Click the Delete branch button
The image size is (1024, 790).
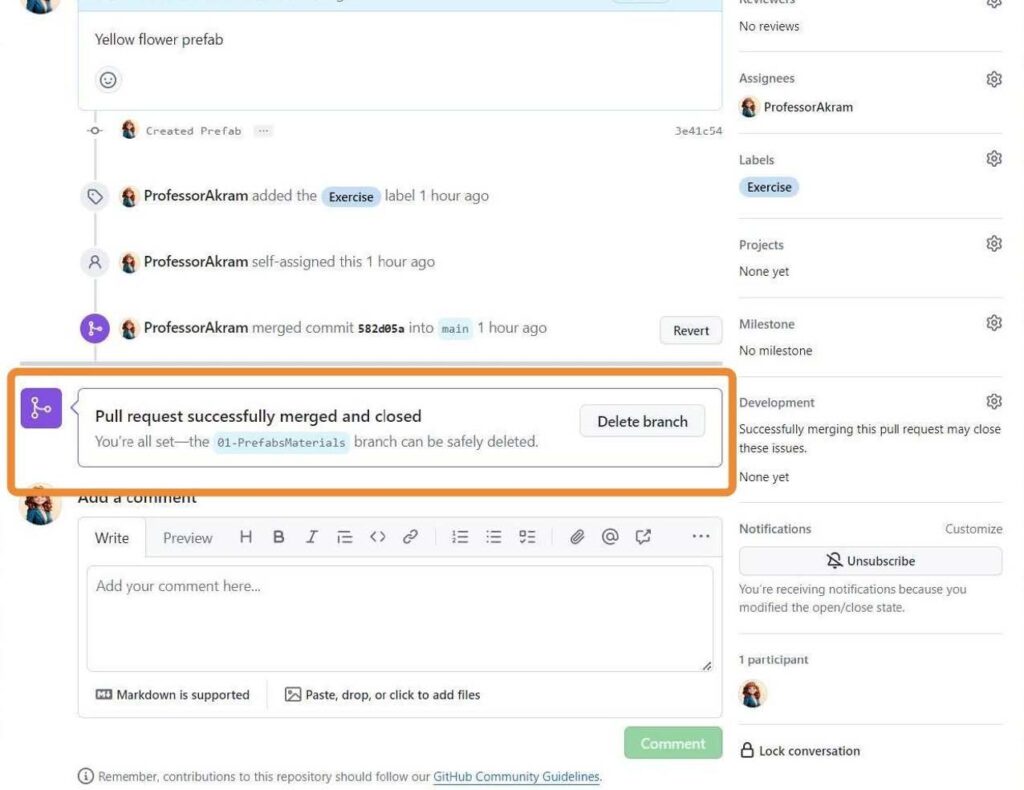tap(642, 422)
